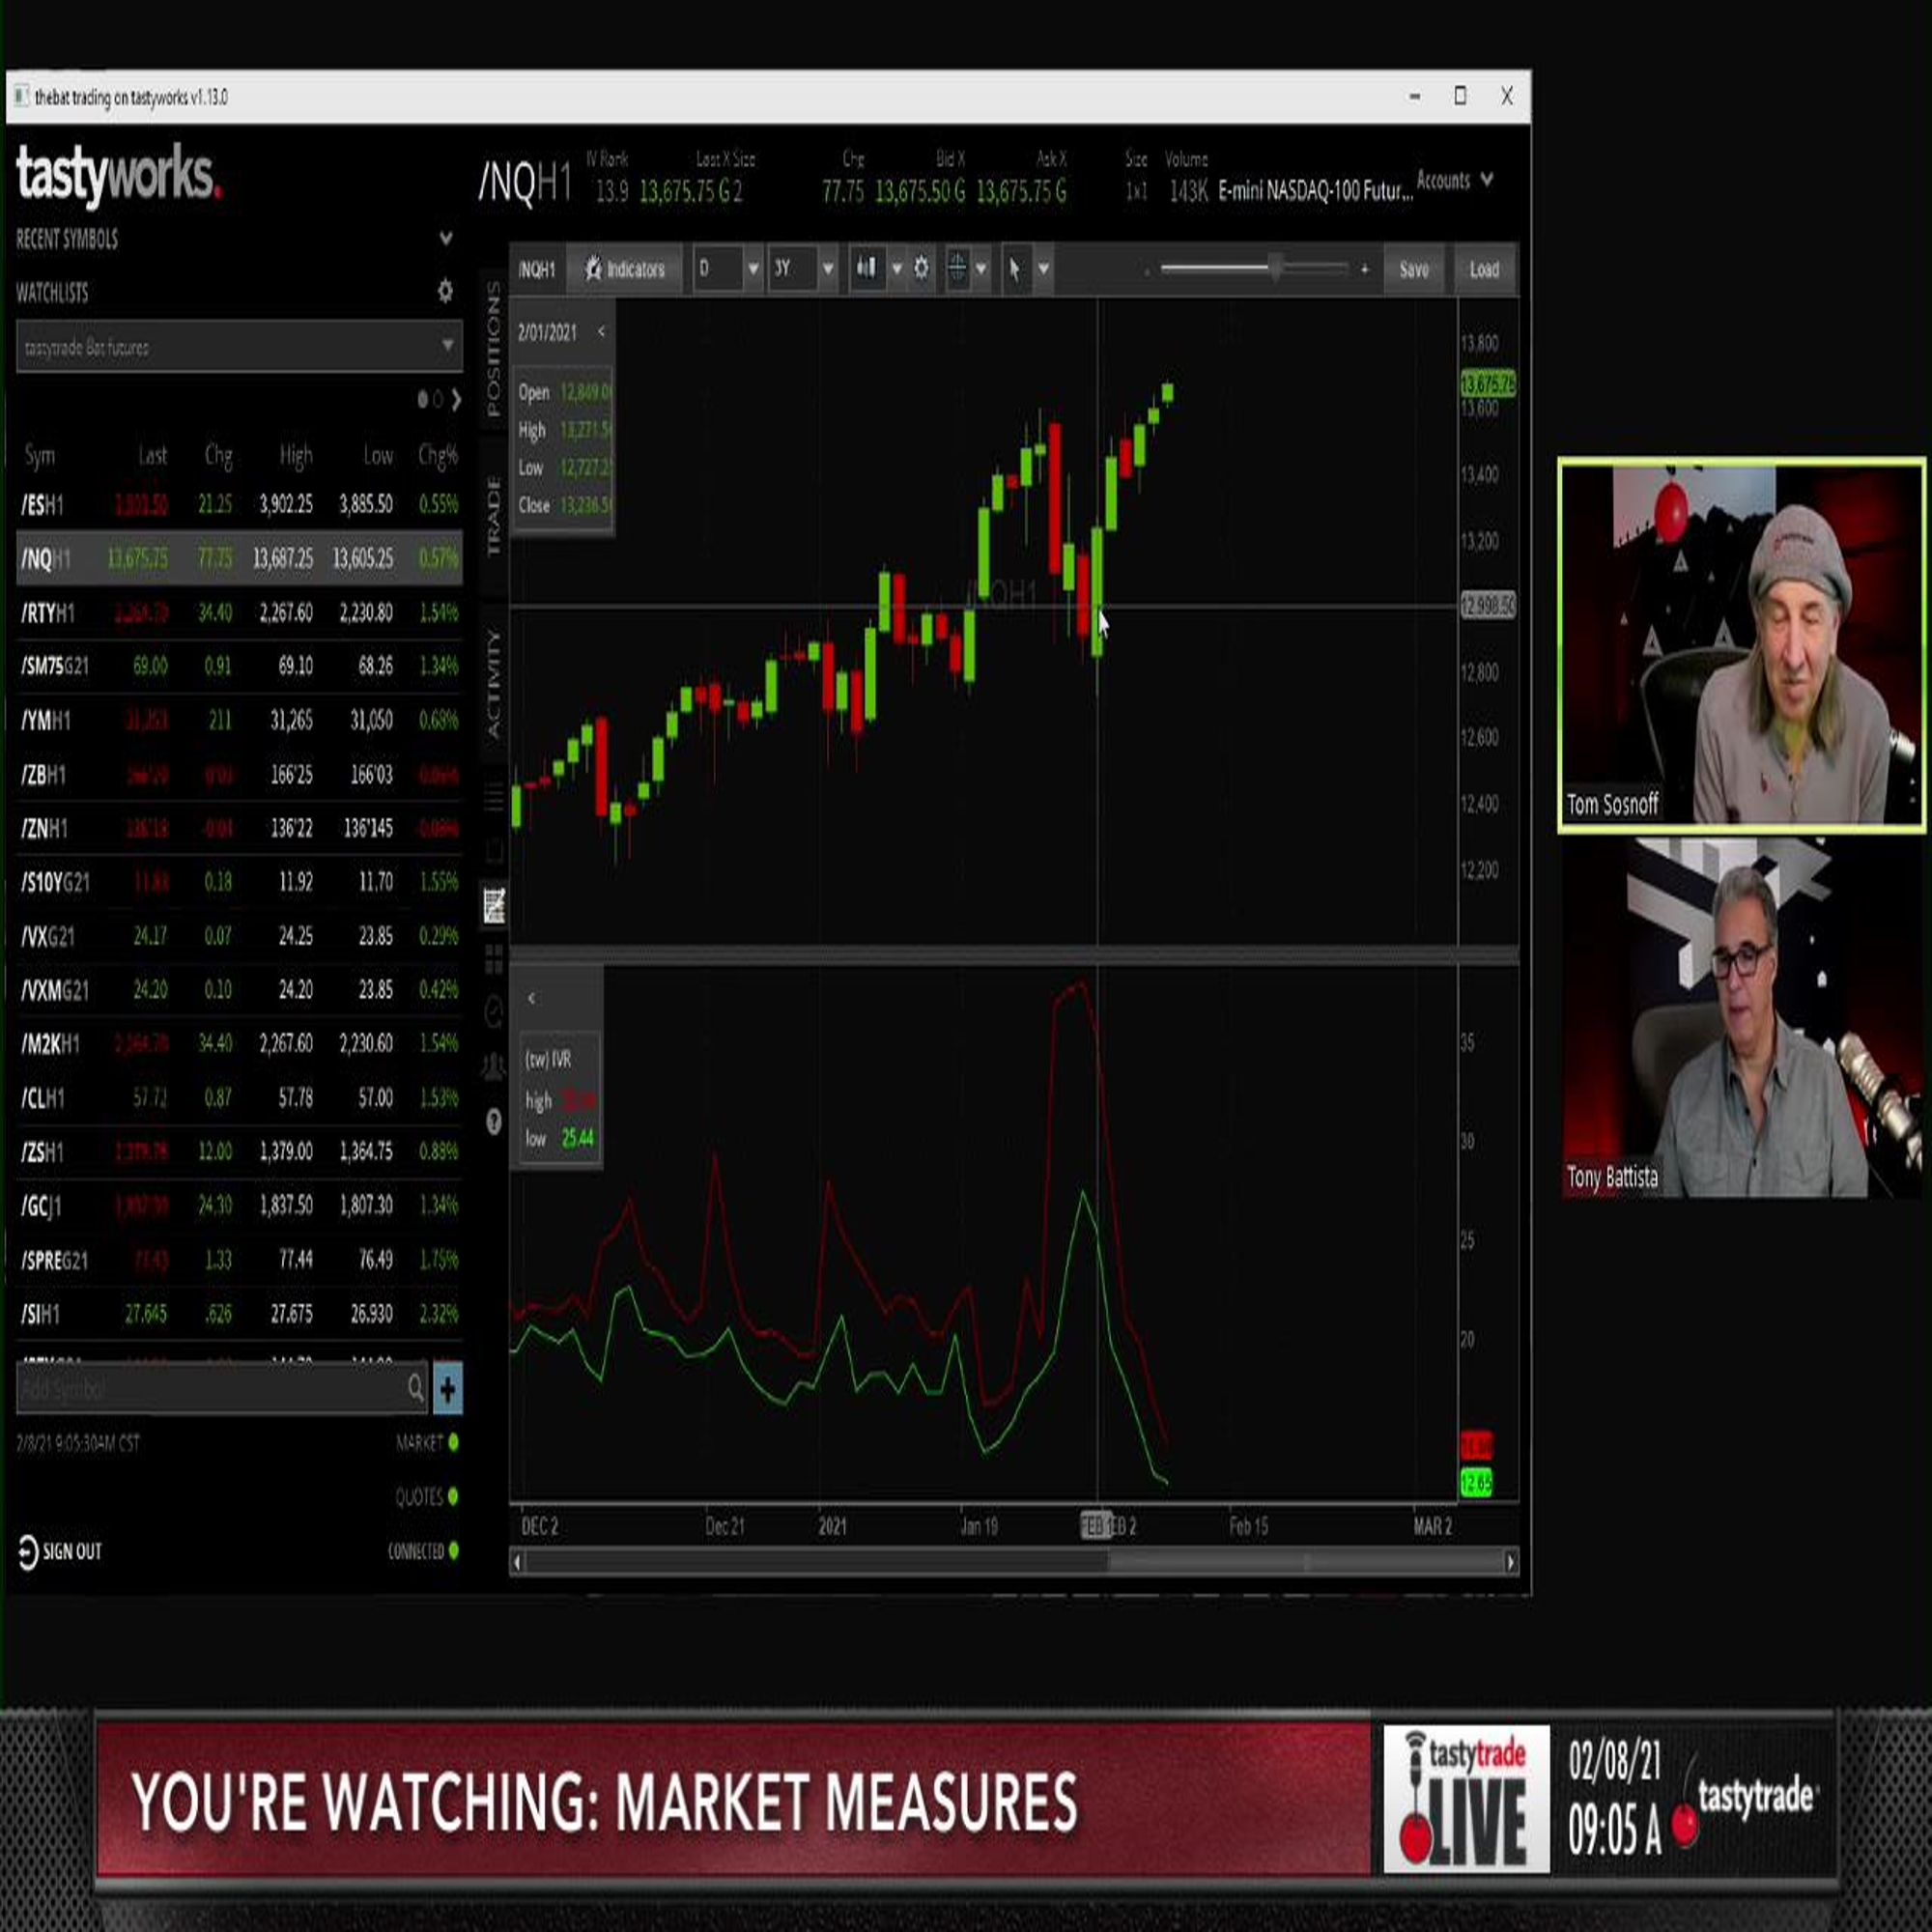The height and width of the screenshot is (1932, 1932).
Task: Switch to the Trade side tab
Action: [493, 515]
